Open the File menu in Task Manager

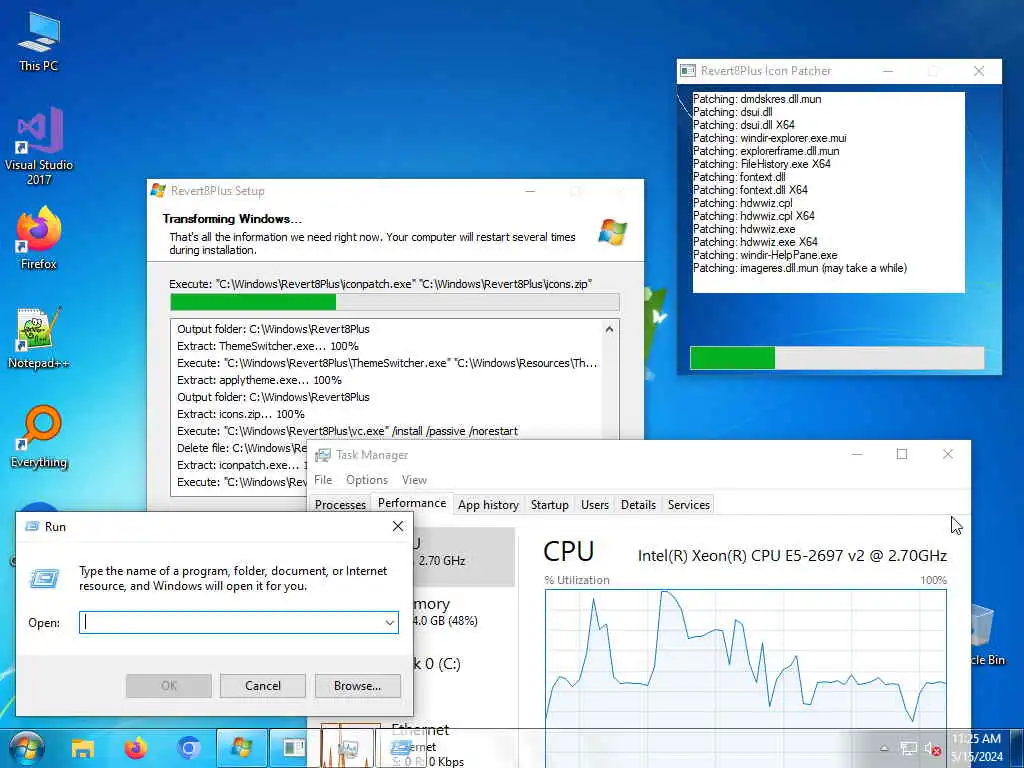click(x=323, y=480)
